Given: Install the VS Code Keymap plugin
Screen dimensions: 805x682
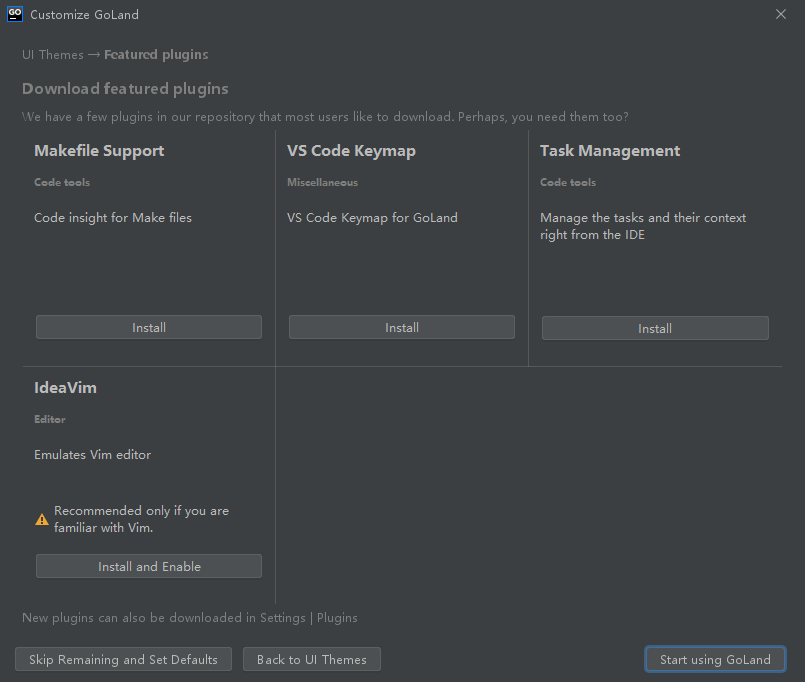Looking at the screenshot, I should [x=402, y=327].
